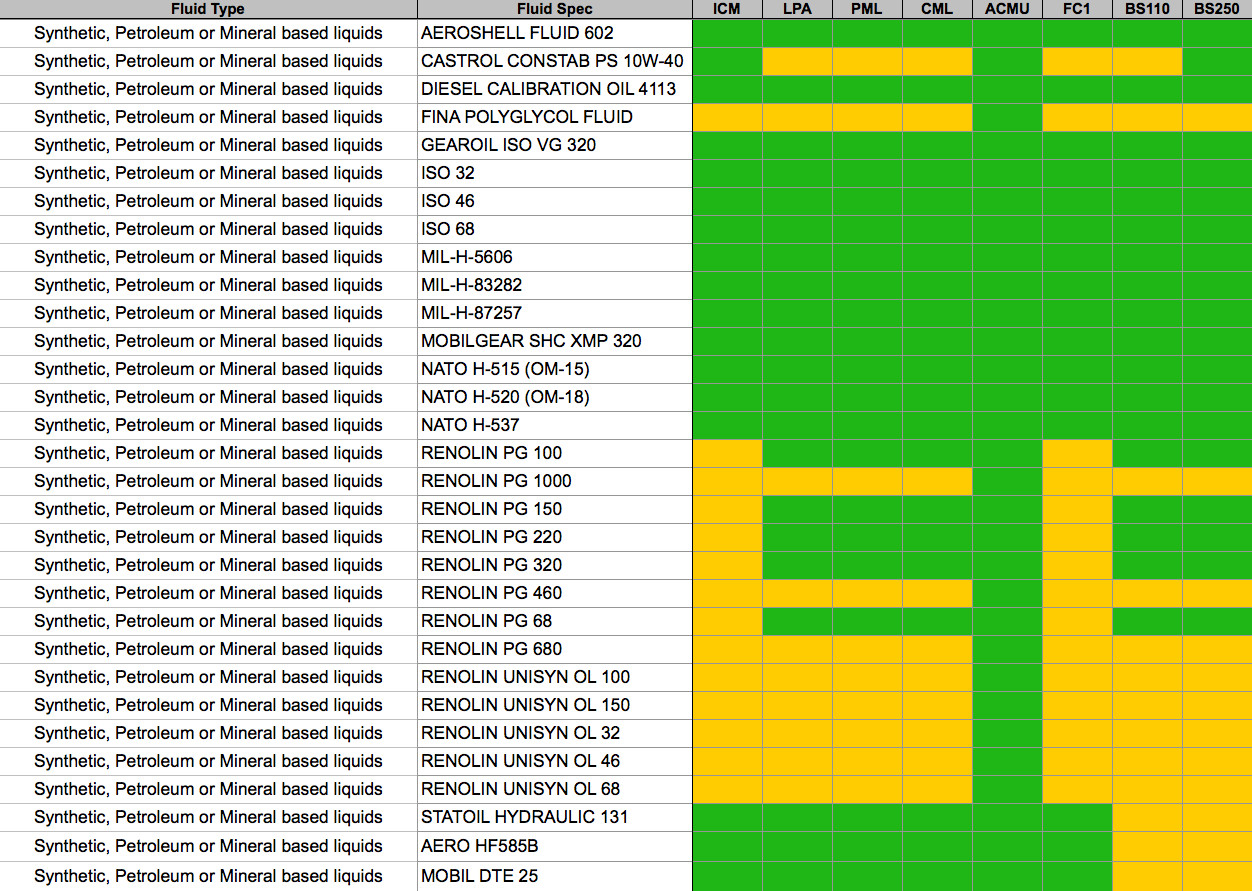Click yellow BS110 cell in RENOLIN PG 1000 row

coord(1147,481)
